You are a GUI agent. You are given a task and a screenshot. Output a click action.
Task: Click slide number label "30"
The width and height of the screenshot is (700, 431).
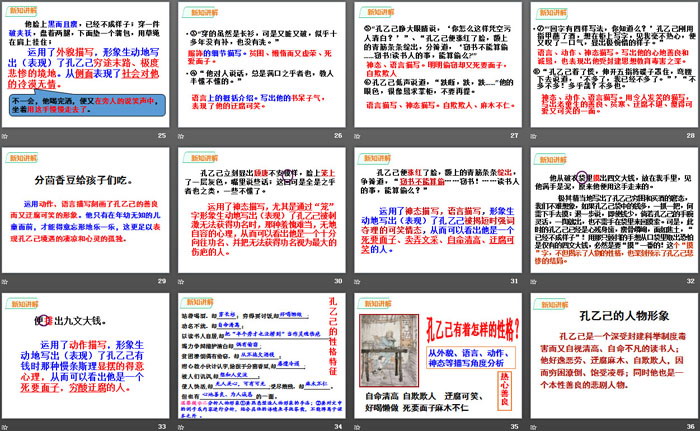338,281
